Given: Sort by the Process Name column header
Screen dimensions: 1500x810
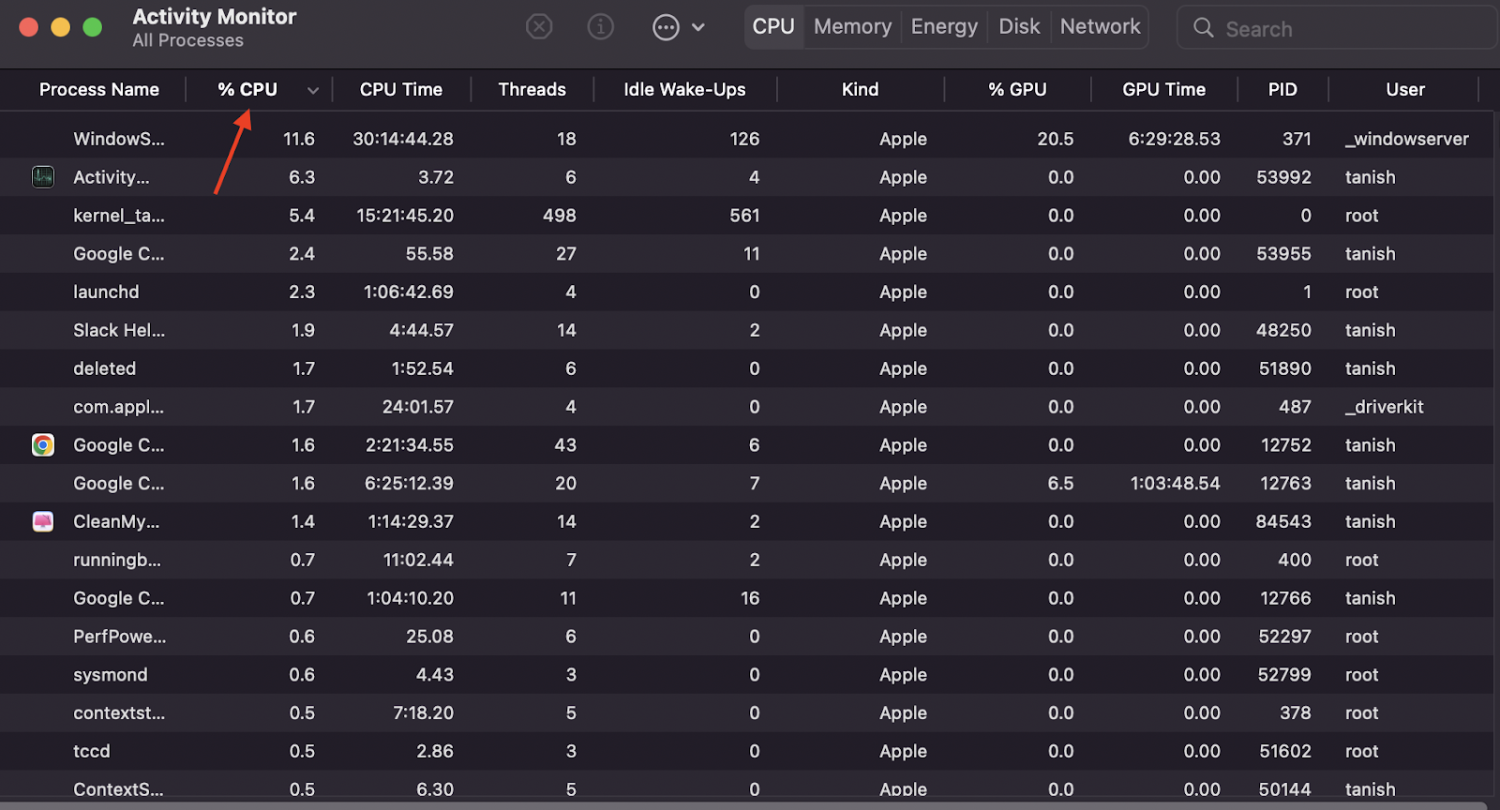Looking at the screenshot, I should [x=99, y=89].
